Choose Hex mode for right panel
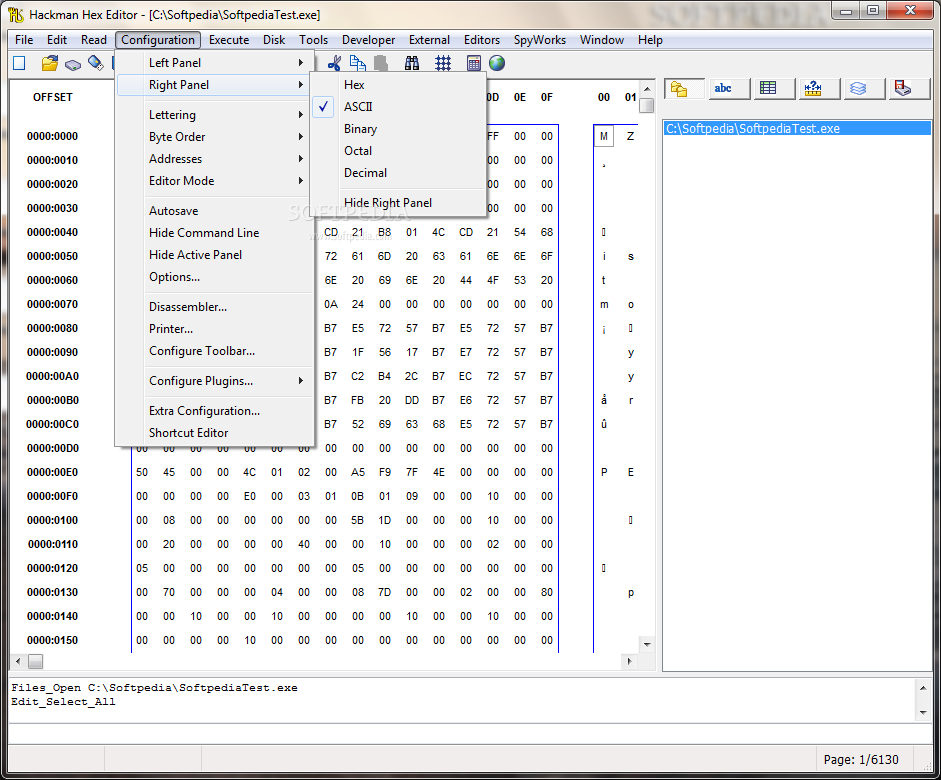Image resolution: width=941 pixels, height=780 pixels. click(398, 85)
